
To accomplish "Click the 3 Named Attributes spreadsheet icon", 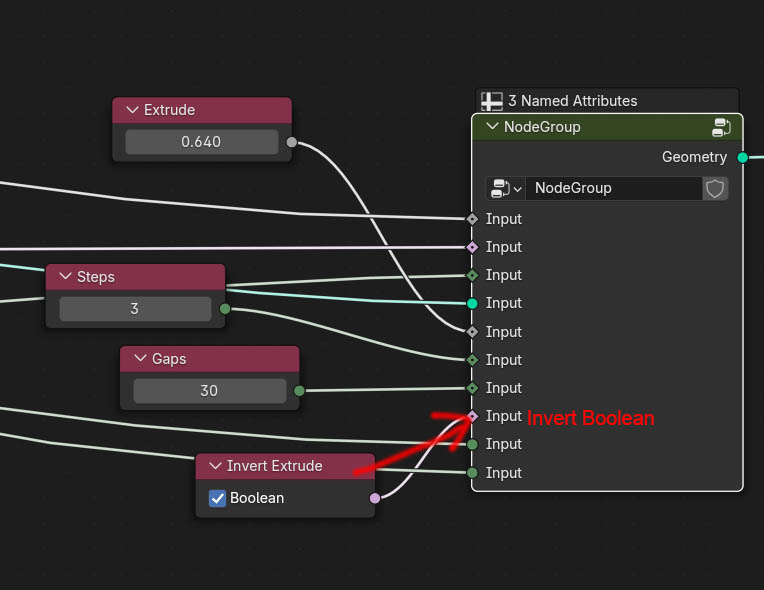I will click(492, 101).
